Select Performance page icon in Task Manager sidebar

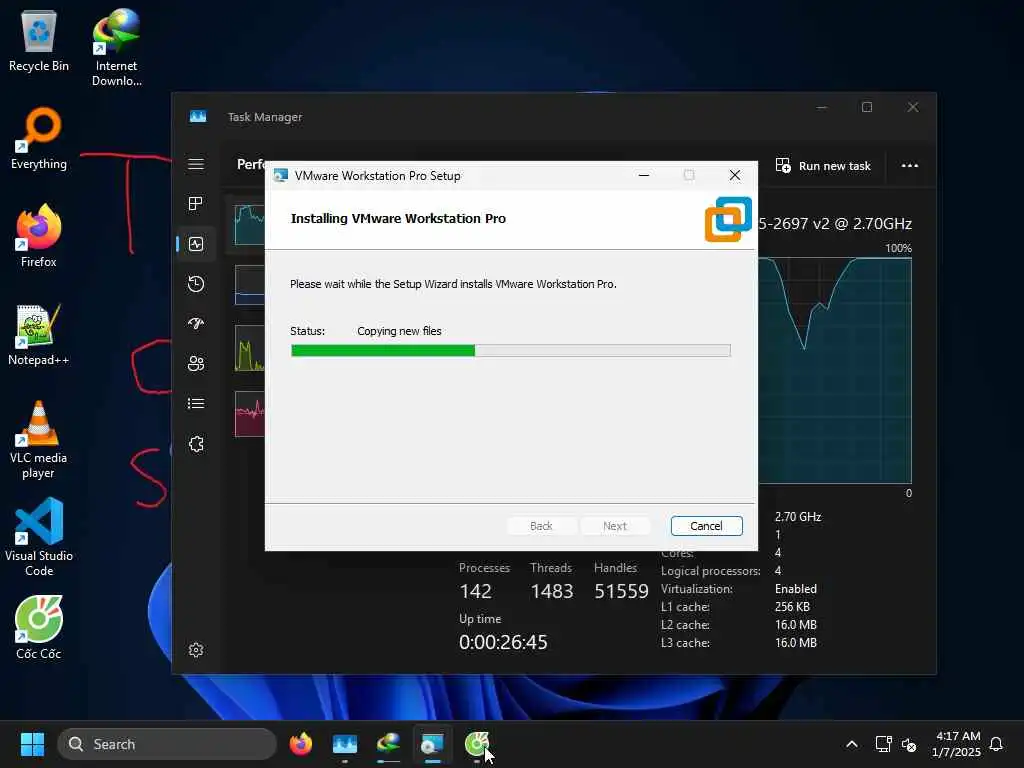196,244
